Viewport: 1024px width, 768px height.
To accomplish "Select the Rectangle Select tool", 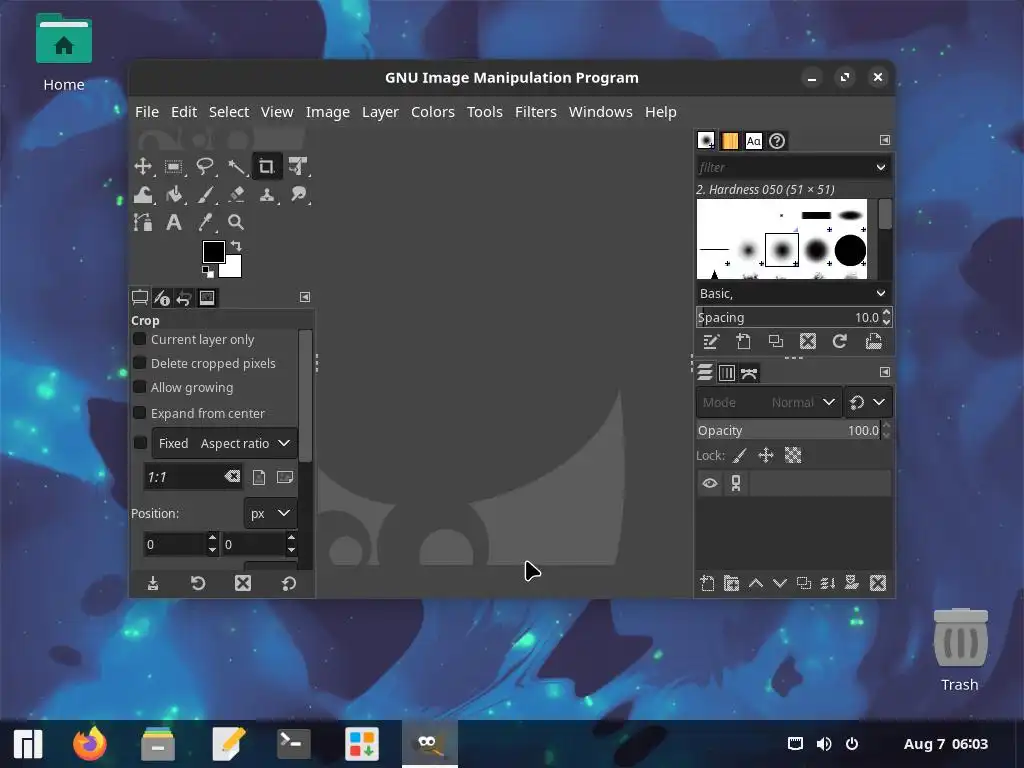I will tap(174, 167).
